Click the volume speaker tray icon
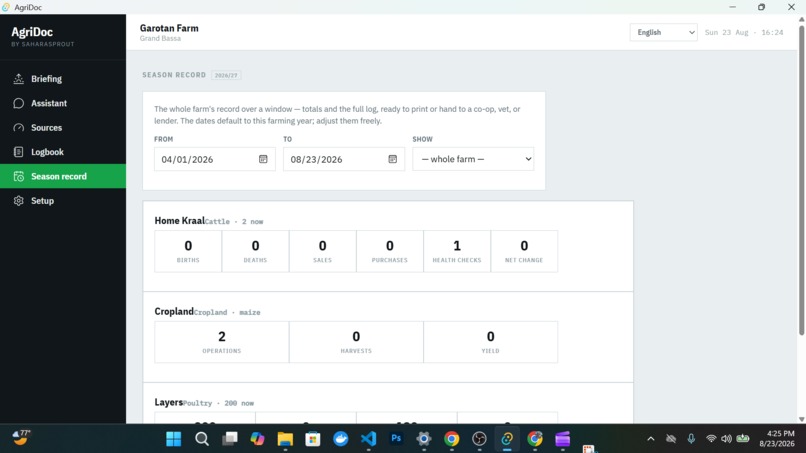 [x=726, y=439]
